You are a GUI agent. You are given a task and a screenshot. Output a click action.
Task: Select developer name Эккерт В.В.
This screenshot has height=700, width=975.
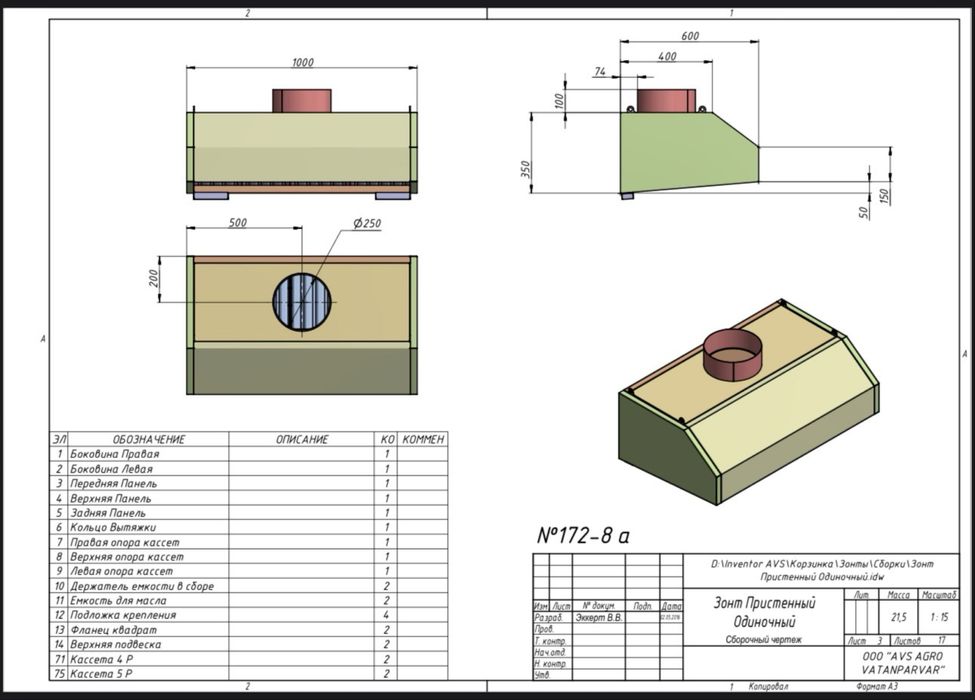599,618
